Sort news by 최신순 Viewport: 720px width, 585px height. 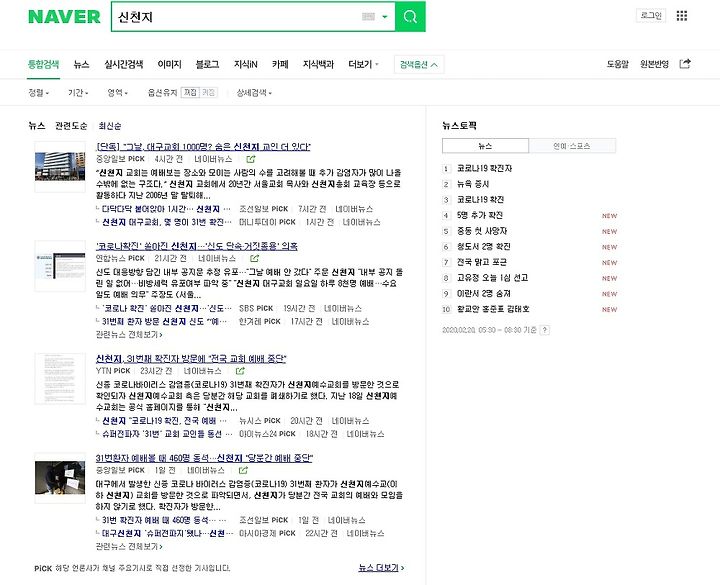[110, 126]
